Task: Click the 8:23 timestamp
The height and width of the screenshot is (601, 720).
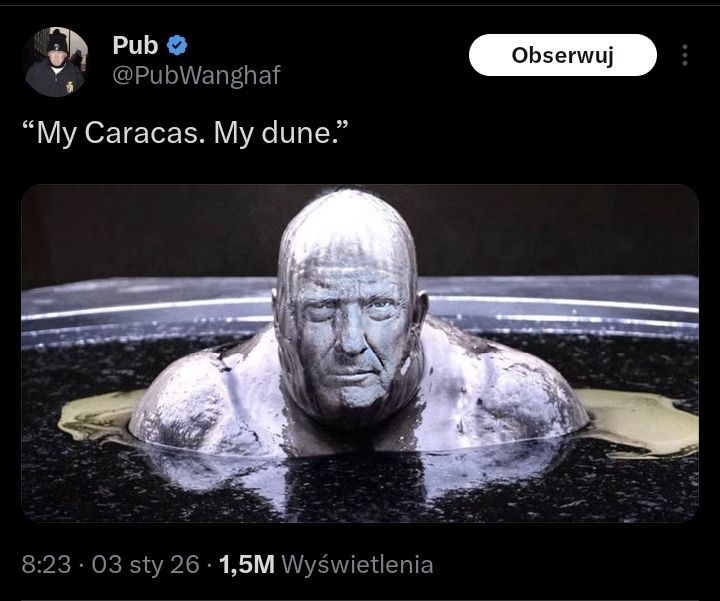Action: 46,564
